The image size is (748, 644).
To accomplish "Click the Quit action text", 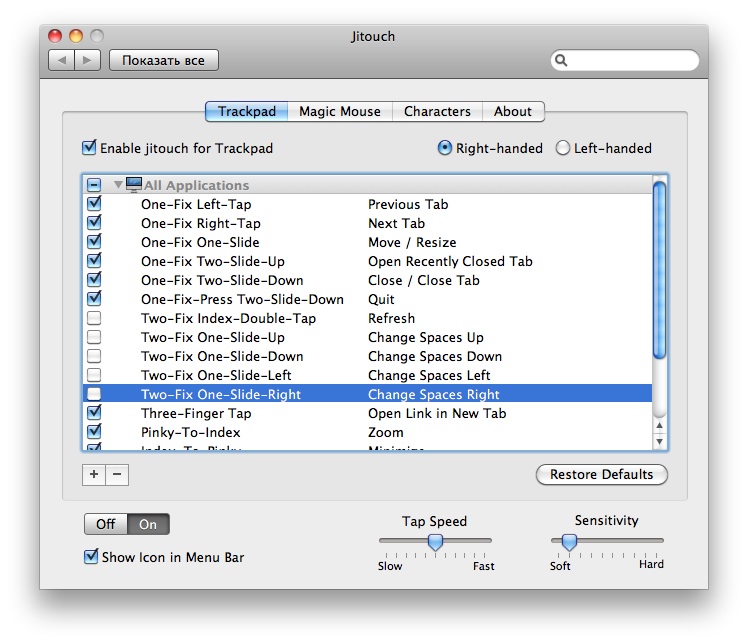I will [381, 300].
